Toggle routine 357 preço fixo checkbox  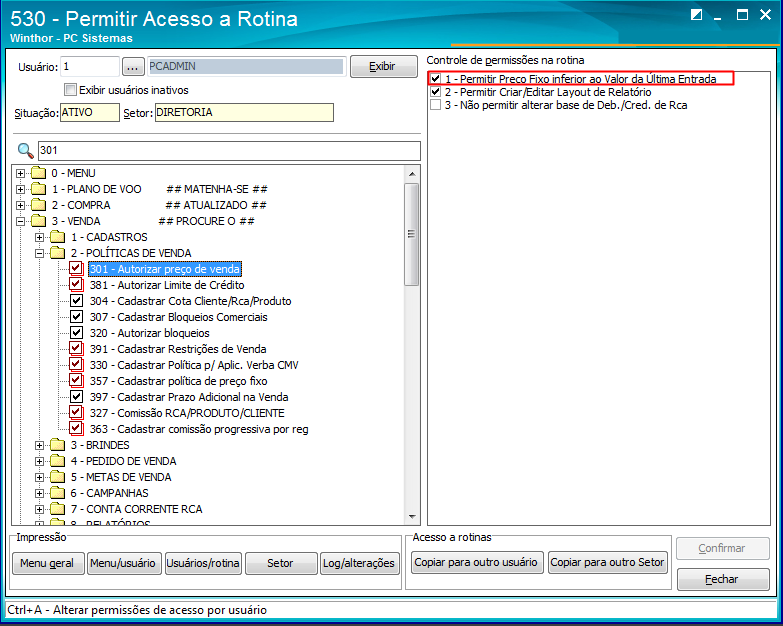[76, 380]
